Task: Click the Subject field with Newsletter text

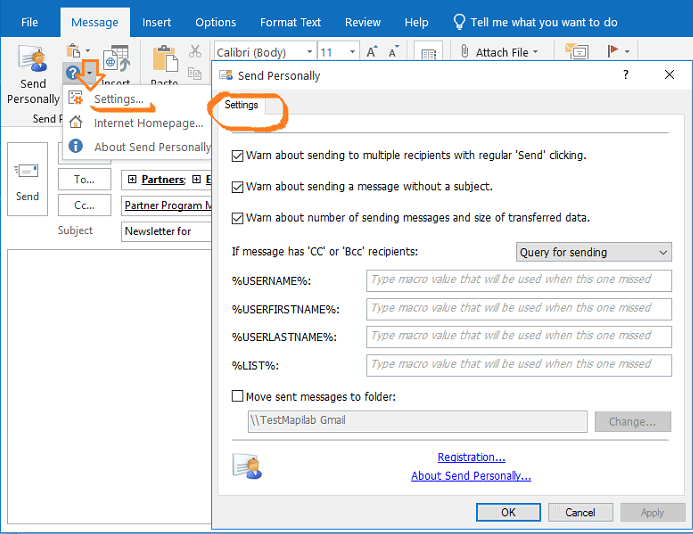Action: (x=166, y=231)
